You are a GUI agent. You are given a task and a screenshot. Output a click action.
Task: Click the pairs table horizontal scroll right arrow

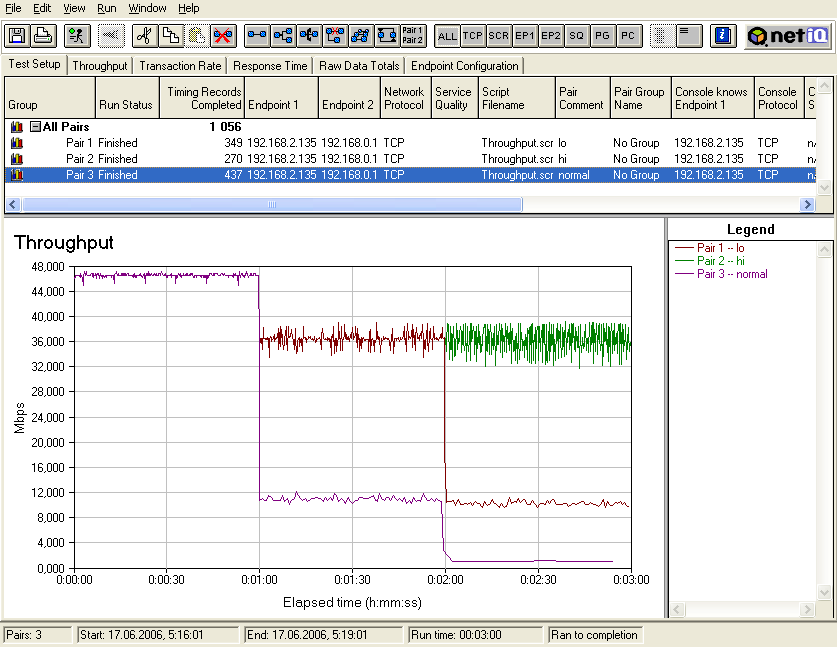[x=808, y=204]
